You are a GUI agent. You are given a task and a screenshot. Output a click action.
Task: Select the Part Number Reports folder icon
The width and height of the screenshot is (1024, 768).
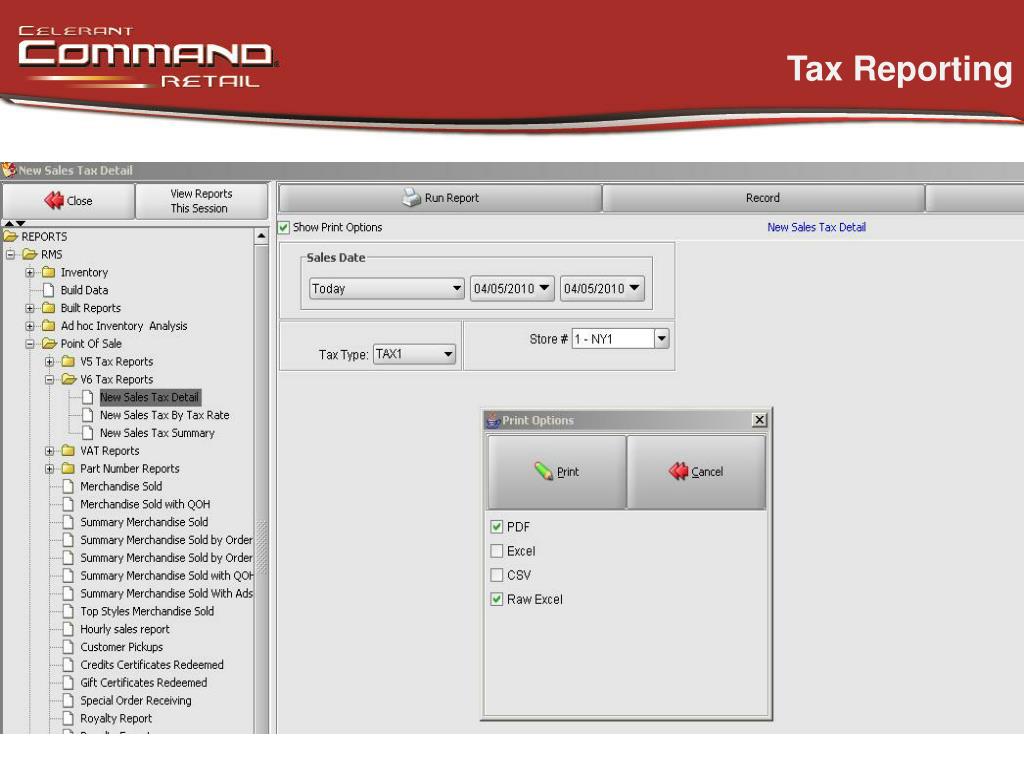pos(69,468)
